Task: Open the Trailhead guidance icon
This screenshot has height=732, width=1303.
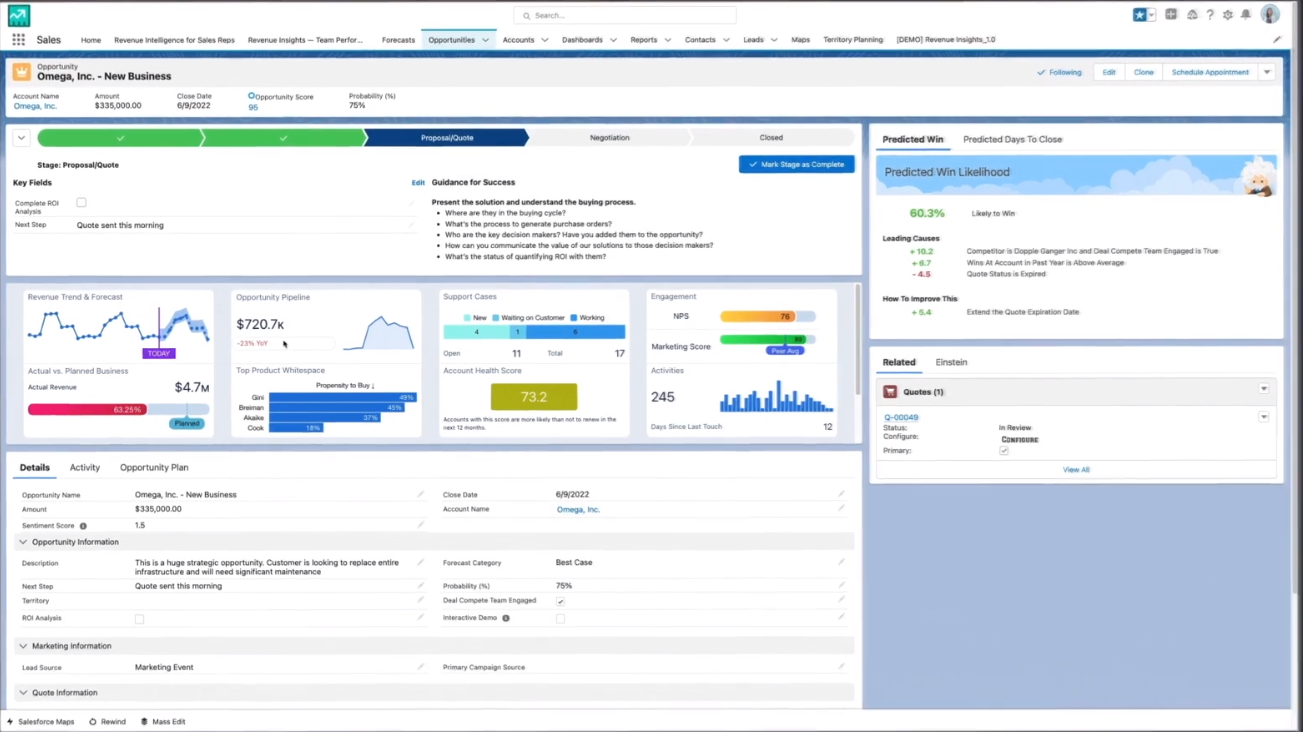Action: coord(1192,15)
